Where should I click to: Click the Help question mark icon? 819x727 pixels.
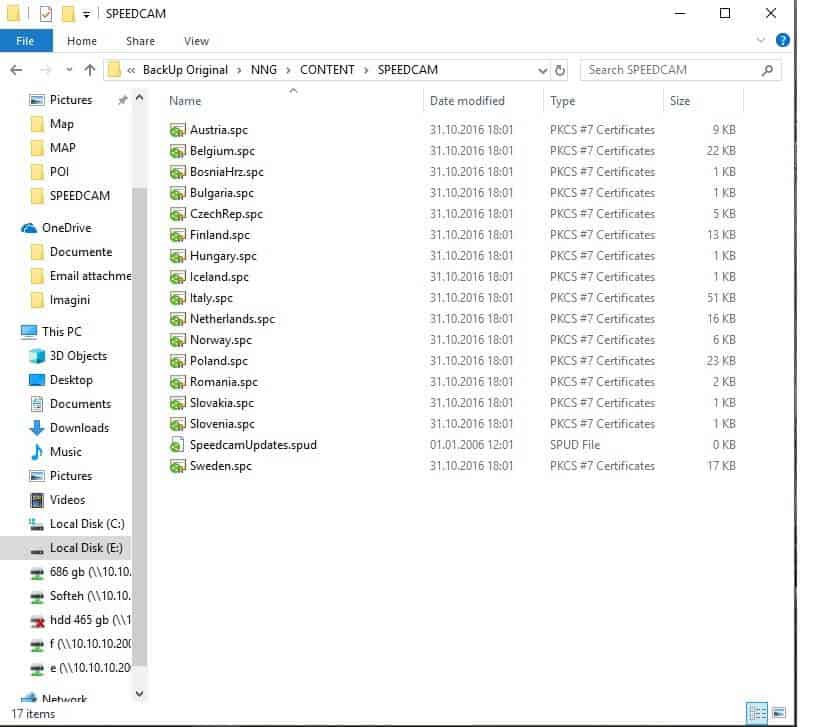(782, 41)
